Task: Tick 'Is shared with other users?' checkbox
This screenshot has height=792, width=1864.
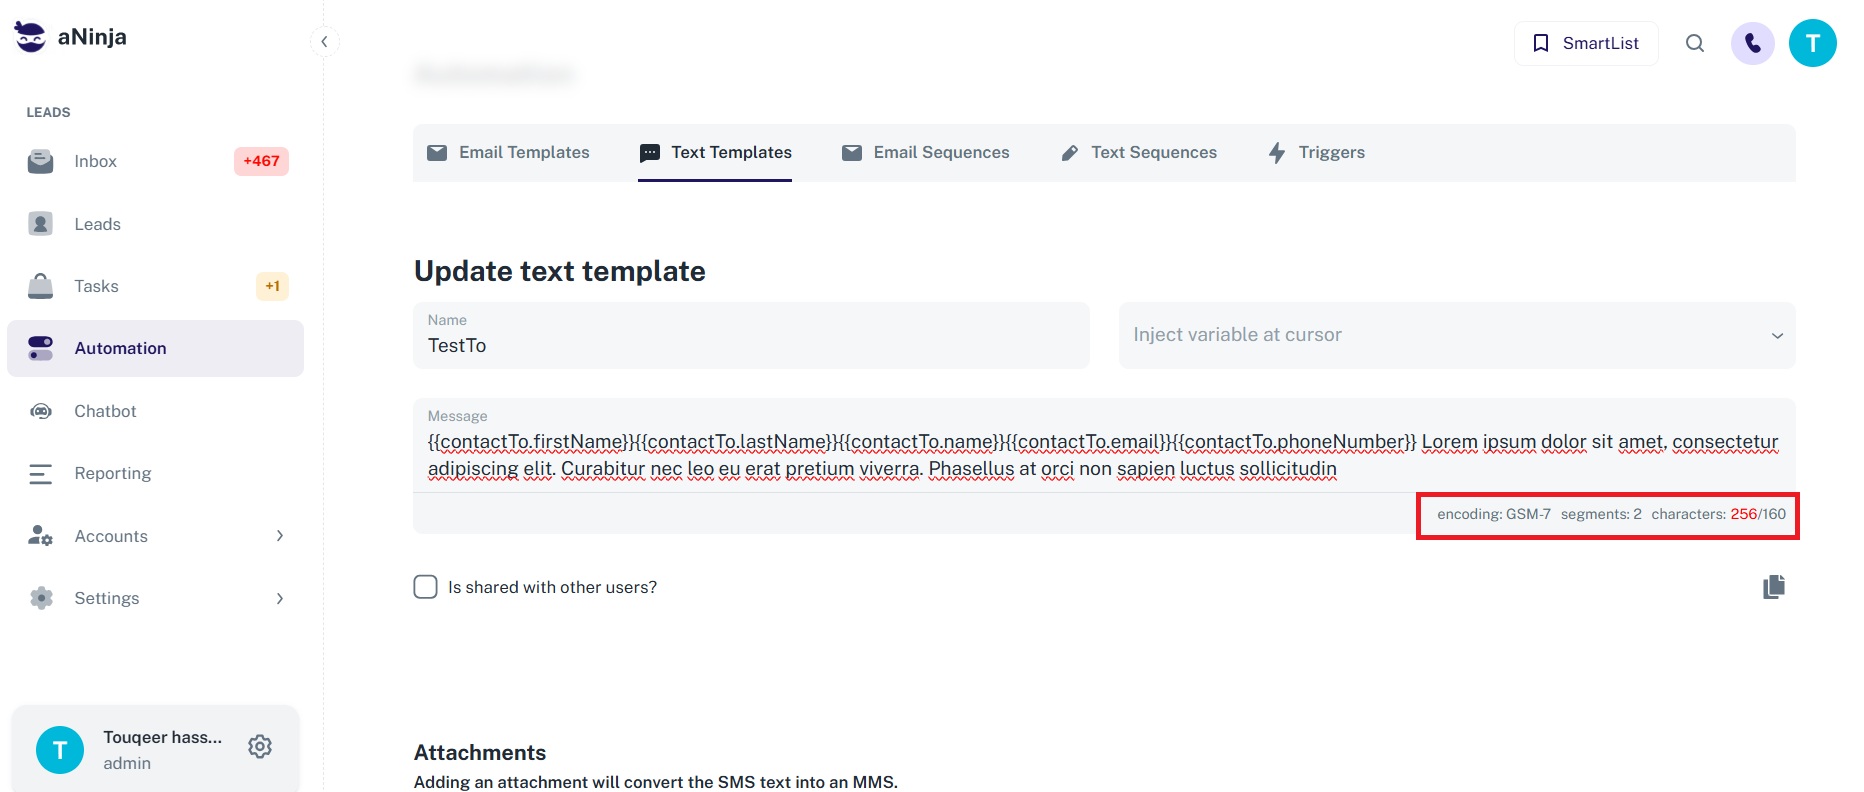Action: (x=426, y=587)
